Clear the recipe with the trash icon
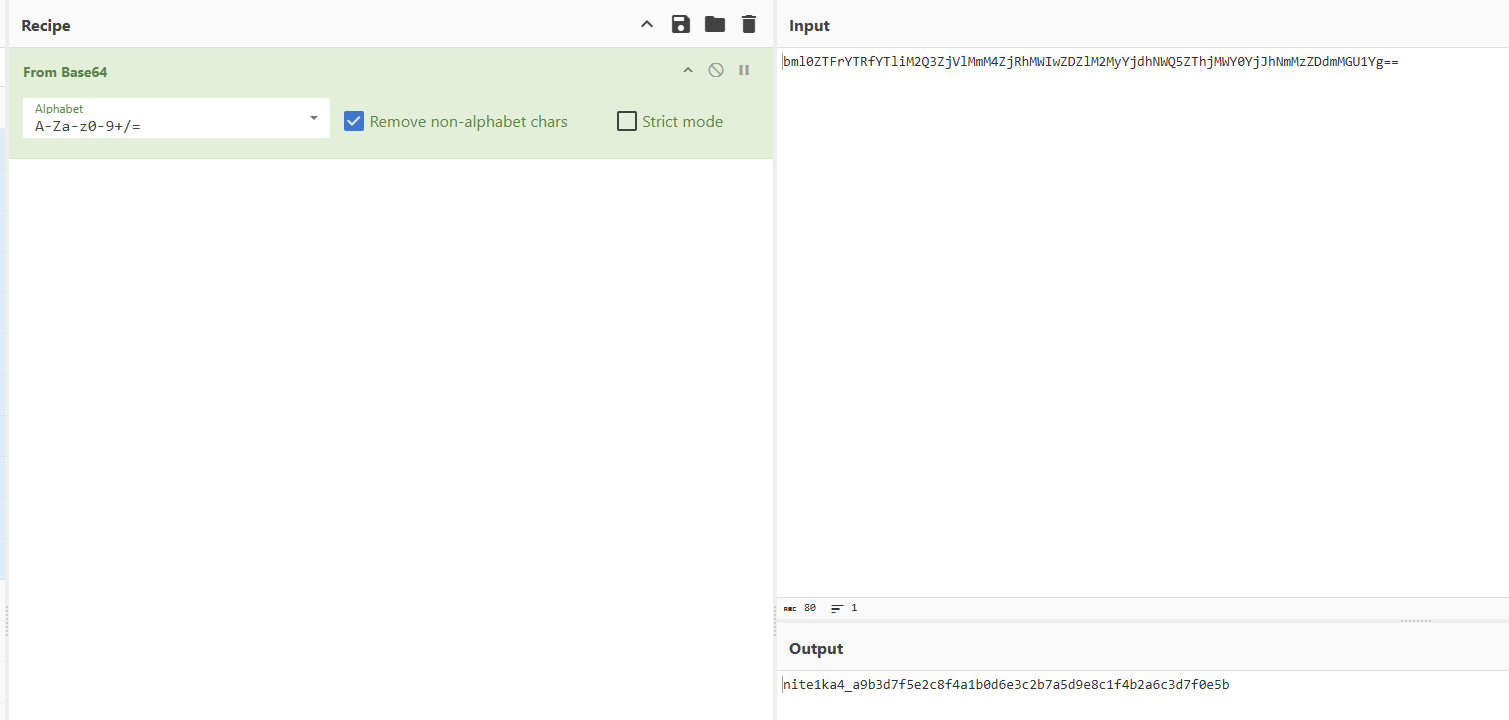 (749, 25)
